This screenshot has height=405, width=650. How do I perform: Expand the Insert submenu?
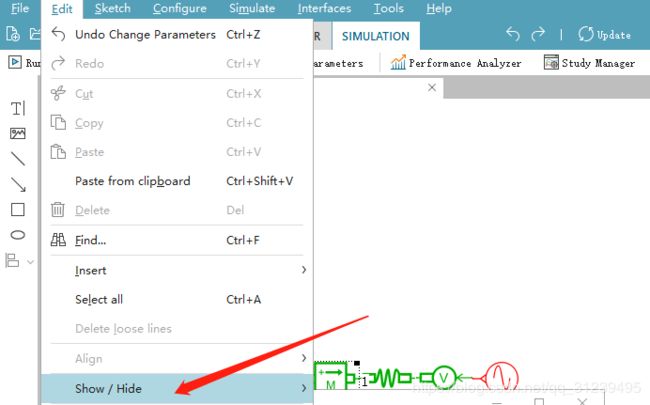pyautogui.click(x=177, y=270)
